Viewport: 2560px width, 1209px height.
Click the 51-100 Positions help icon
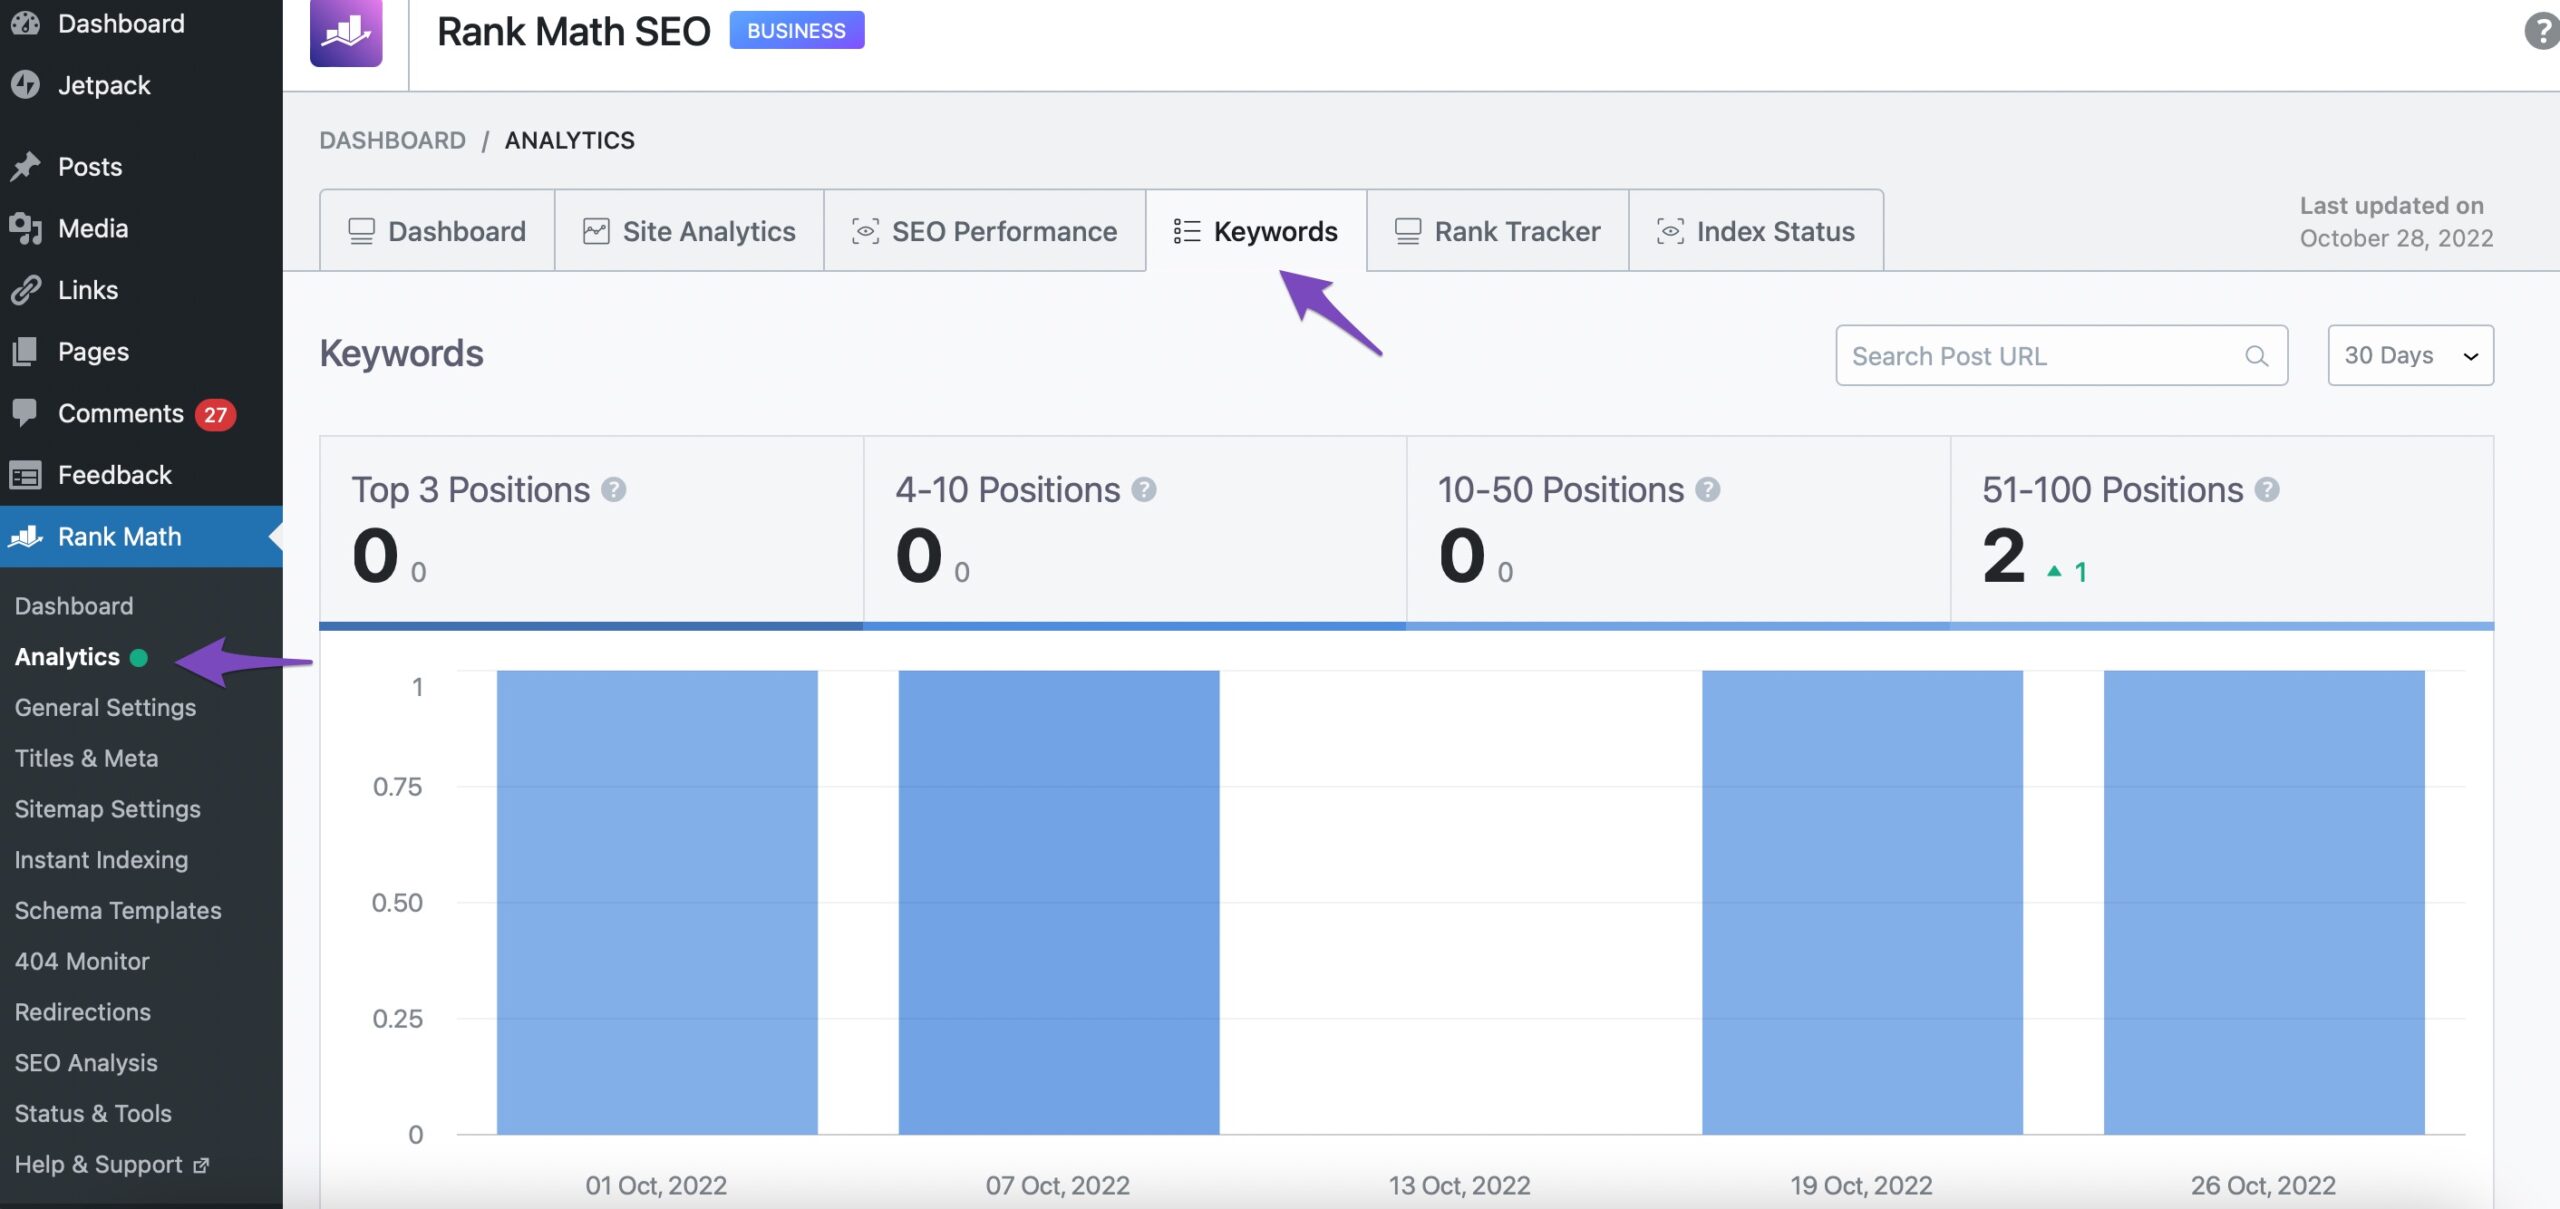point(2267,490)
